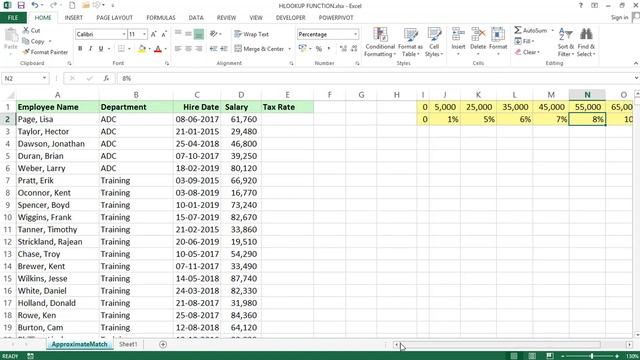Open Sort & Filter options
Screen dimensions: 640x360
[566, 42]
